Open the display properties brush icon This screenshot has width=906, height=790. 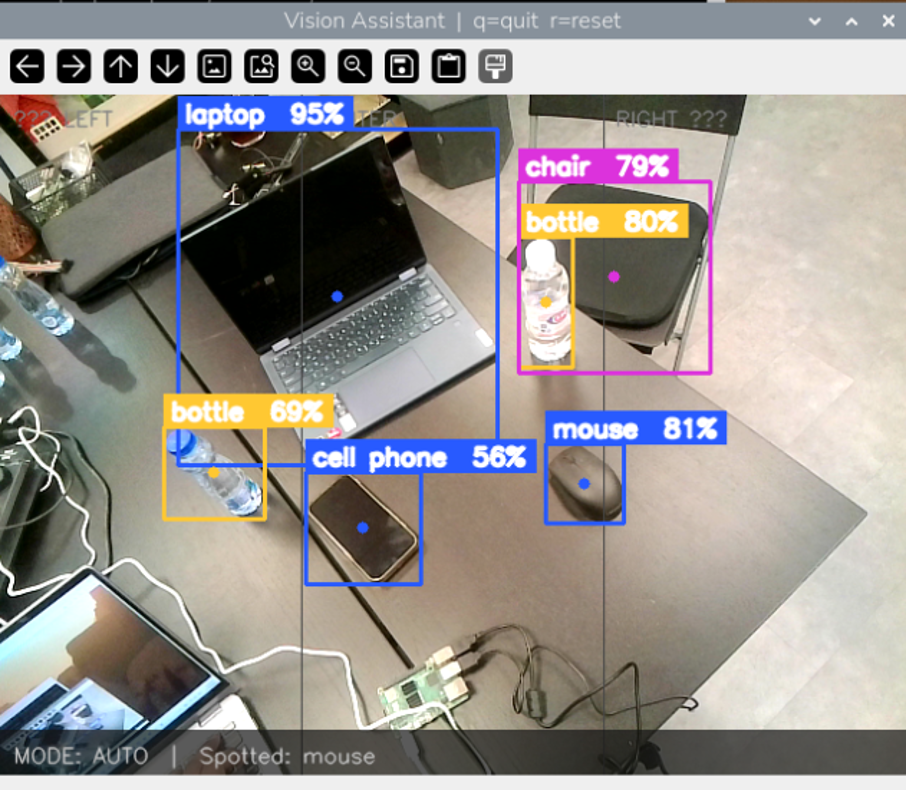pyautogui.click(x=495, y=66)
